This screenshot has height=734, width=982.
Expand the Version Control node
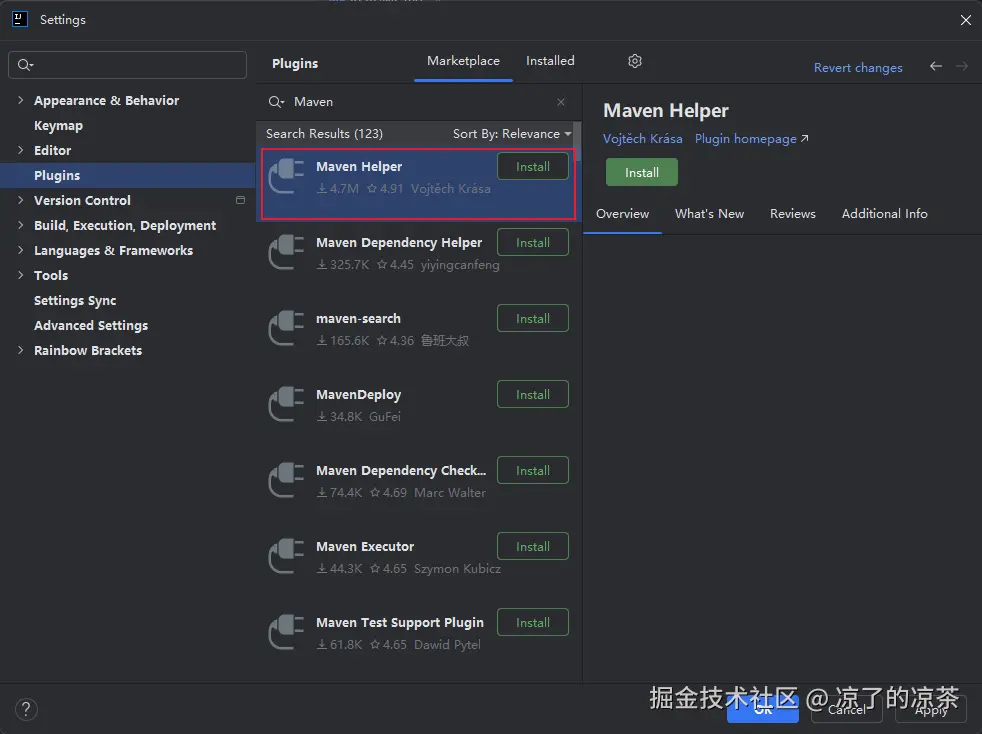pos(21,200)
